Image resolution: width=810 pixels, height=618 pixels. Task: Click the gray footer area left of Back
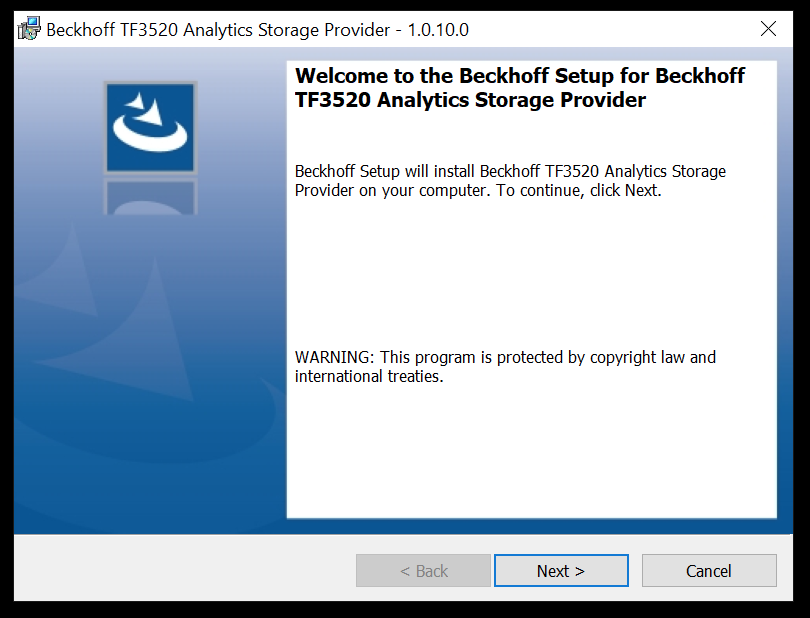(184, 568)
